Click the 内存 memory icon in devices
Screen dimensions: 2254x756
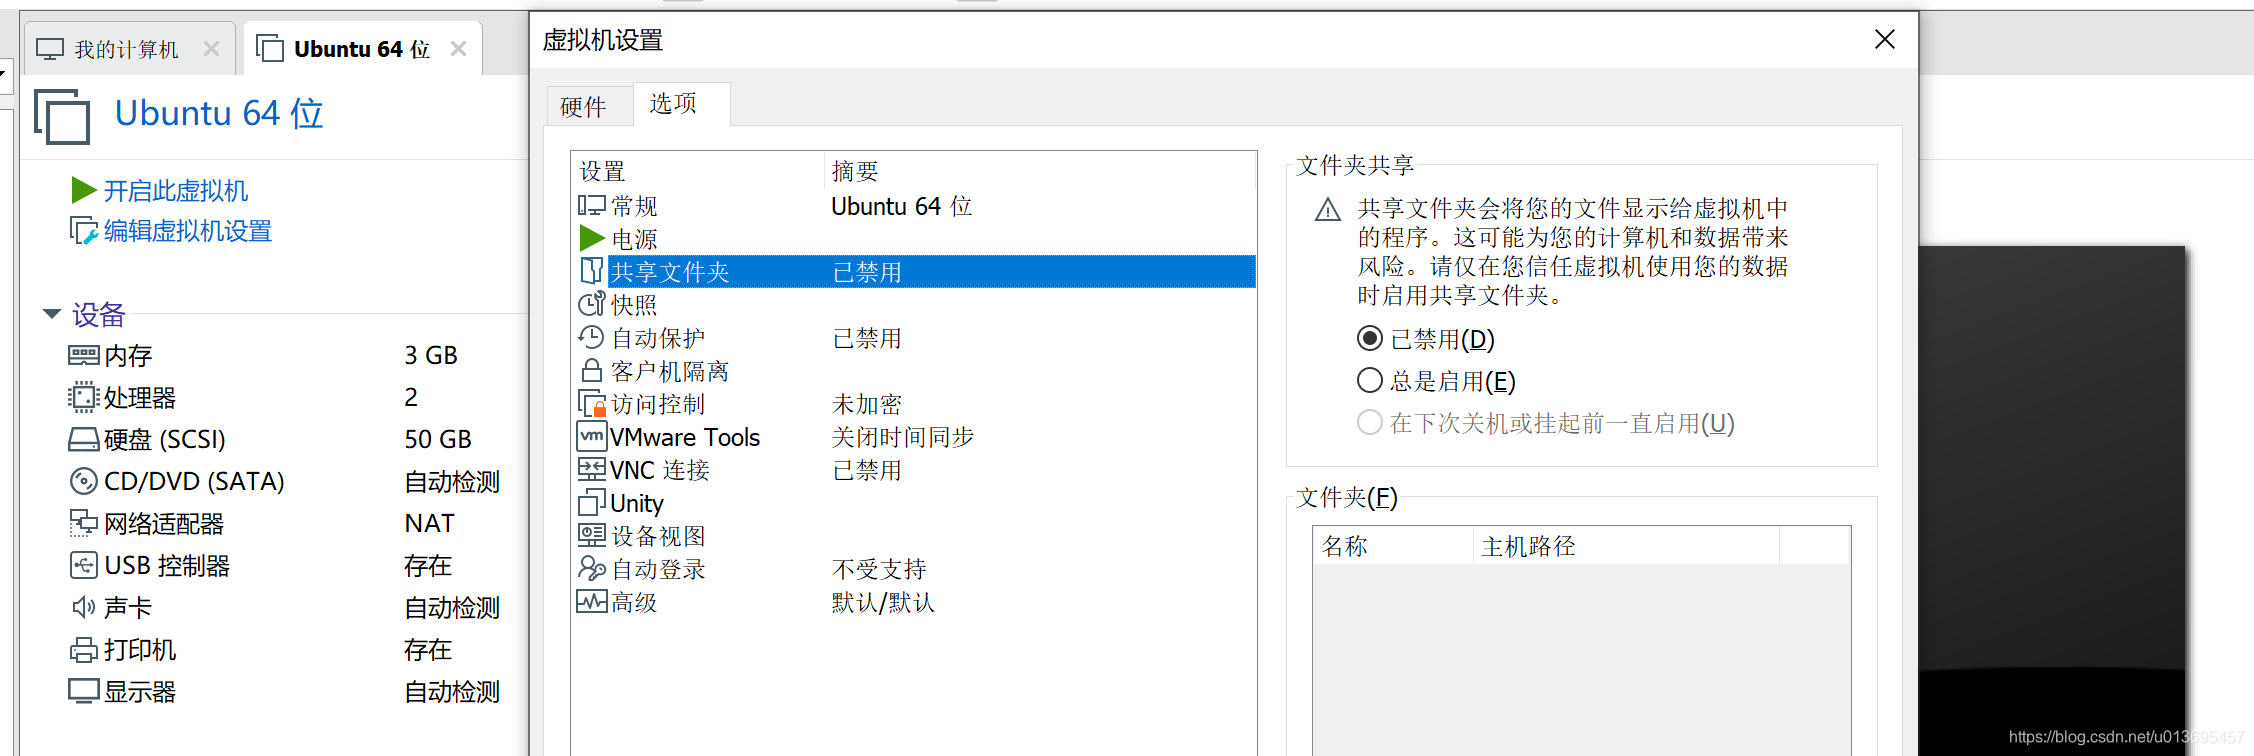pos(84,355)
